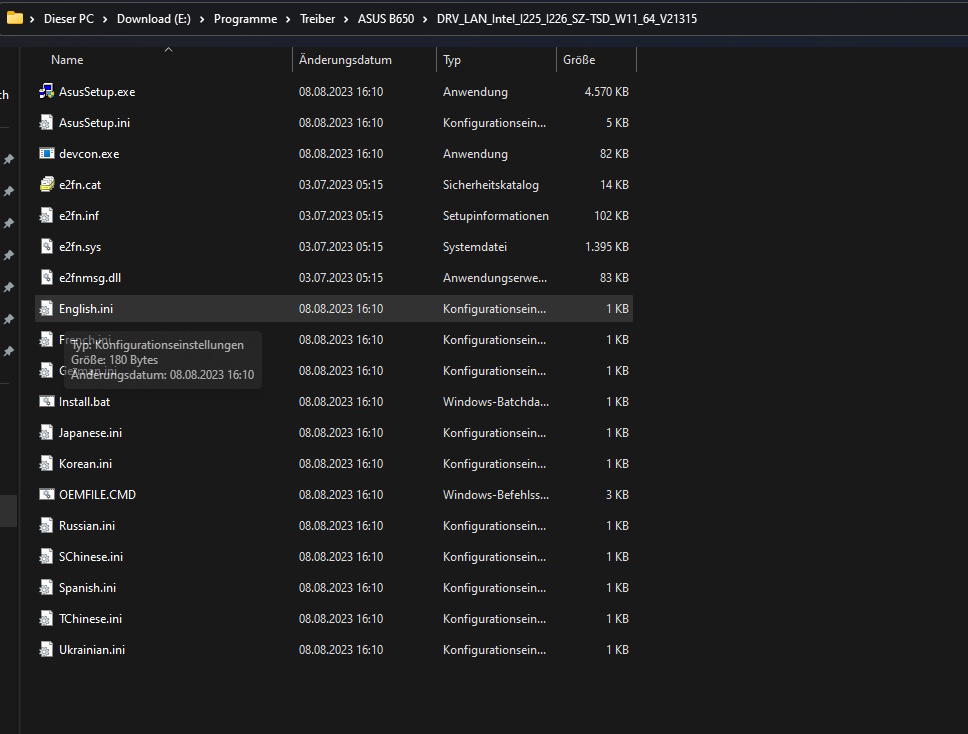Select the Ukrainian.ini file name
The image size is (968, 734).
[x=91, y=649]
